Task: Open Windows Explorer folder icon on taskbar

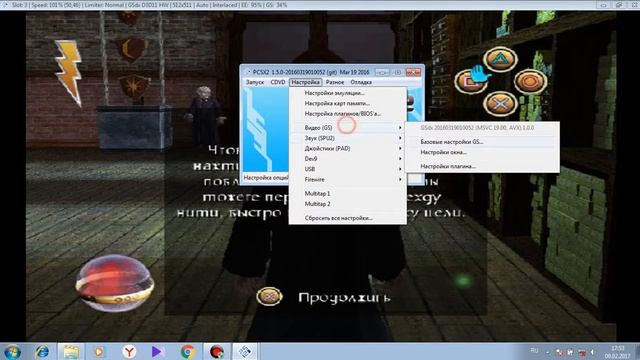Action: click(x=71, y=352)
